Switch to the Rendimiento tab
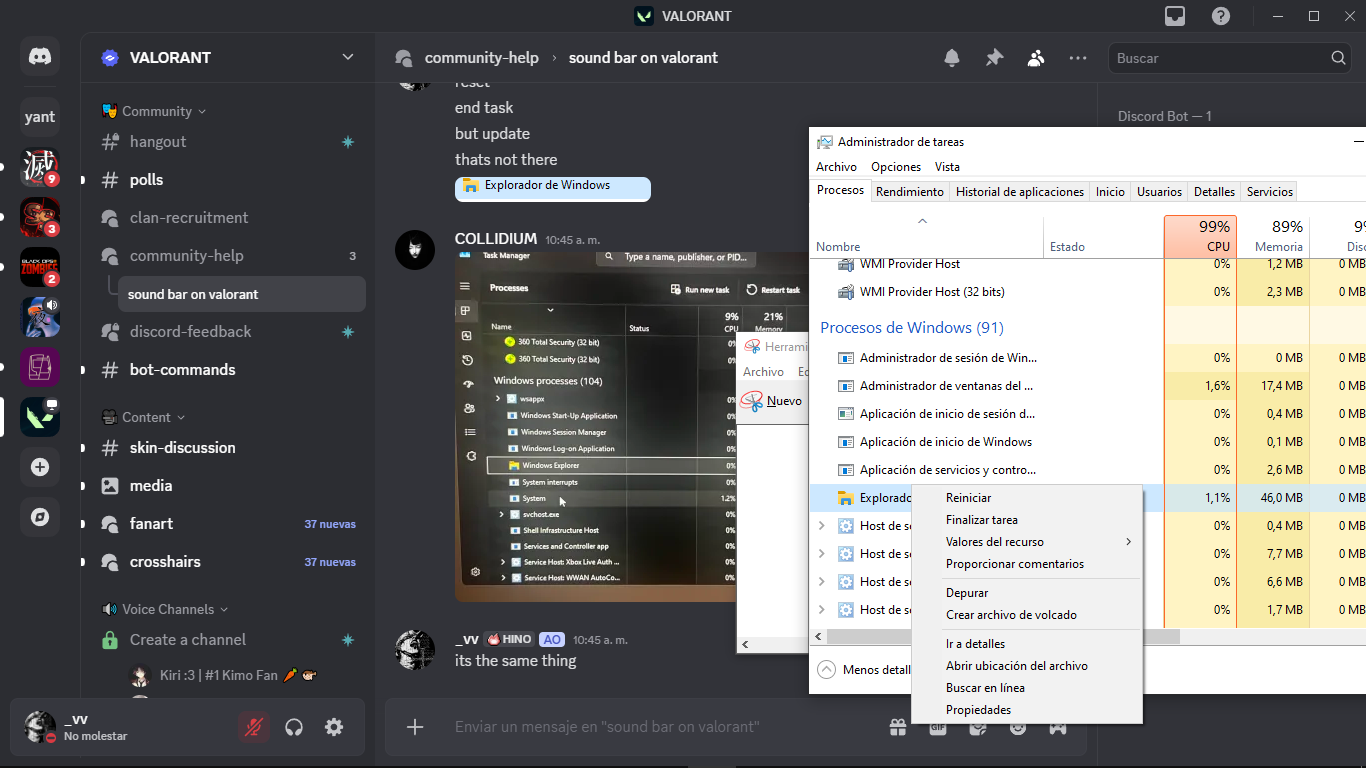The width and height of the screenshot is (1366, 768). coord(910,192)
